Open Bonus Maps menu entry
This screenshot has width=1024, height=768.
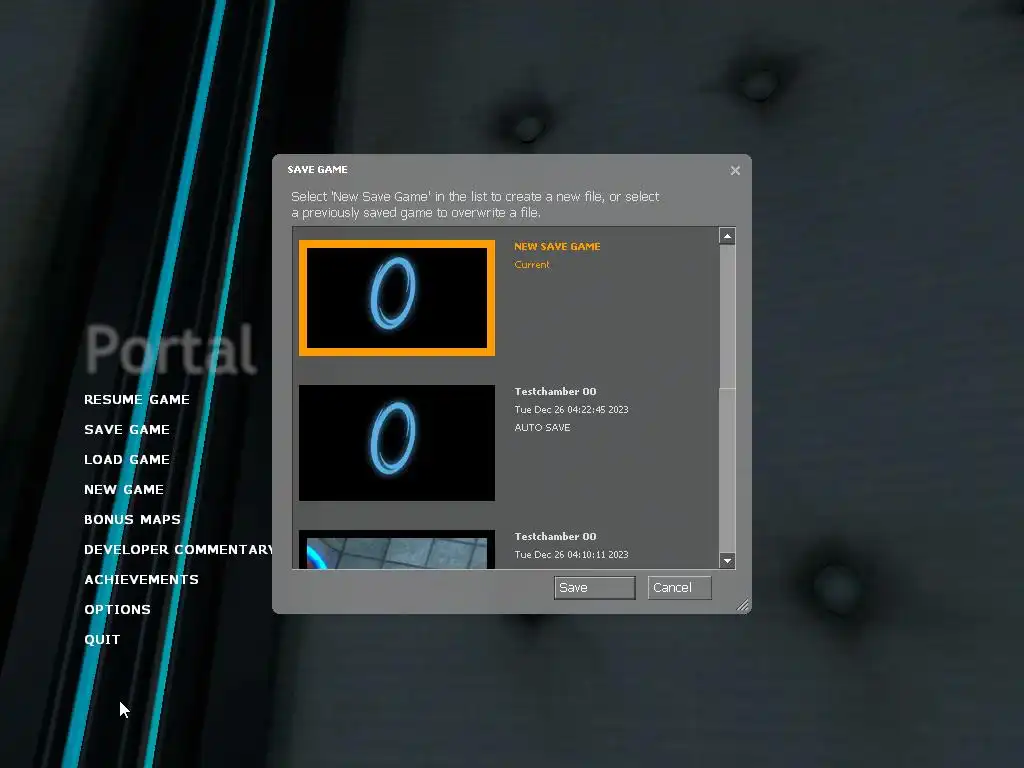132,519
